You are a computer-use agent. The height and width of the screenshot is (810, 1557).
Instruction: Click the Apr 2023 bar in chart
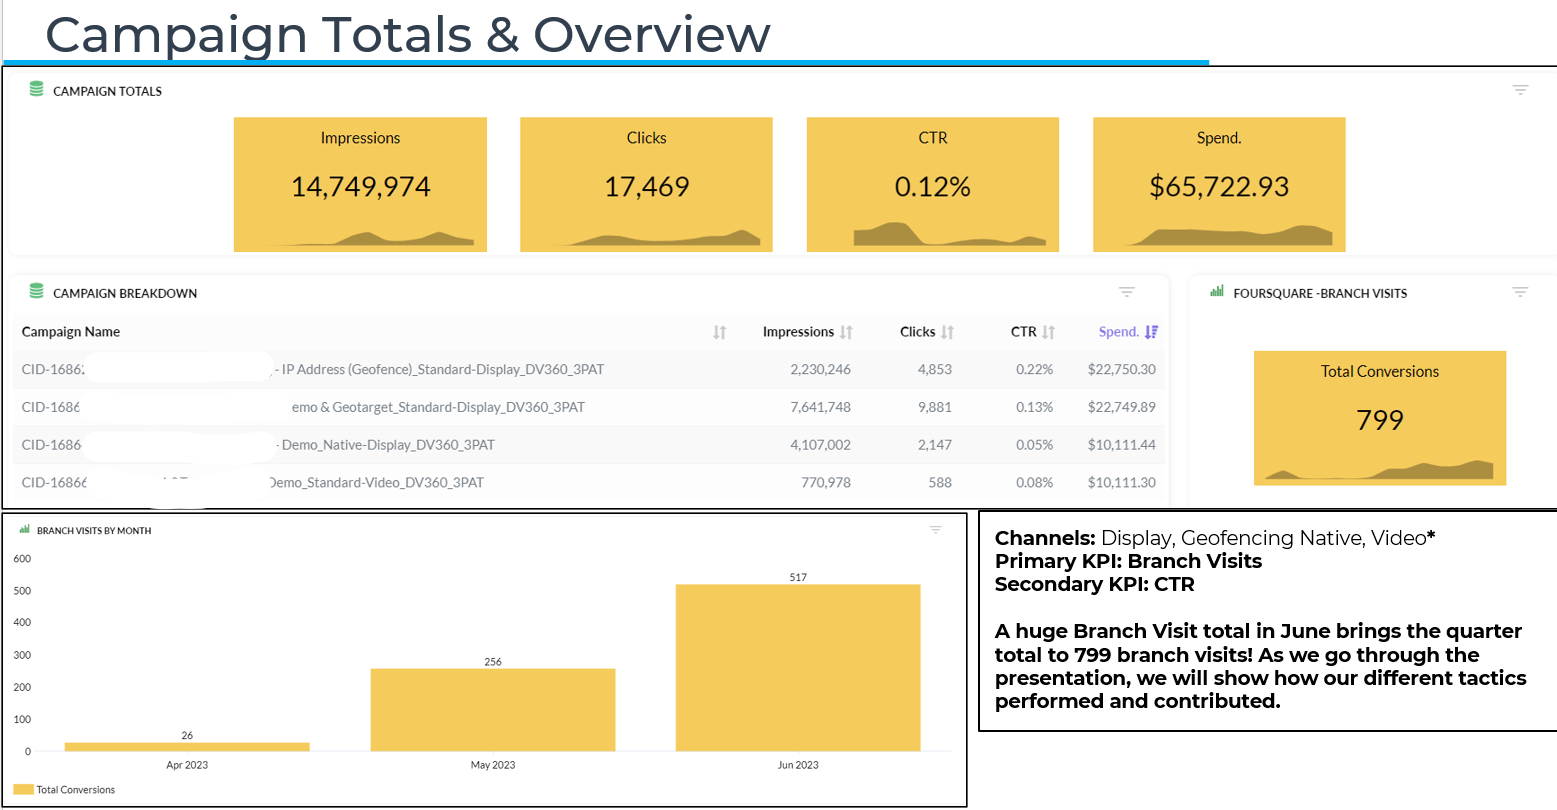(x=187, y=747)
